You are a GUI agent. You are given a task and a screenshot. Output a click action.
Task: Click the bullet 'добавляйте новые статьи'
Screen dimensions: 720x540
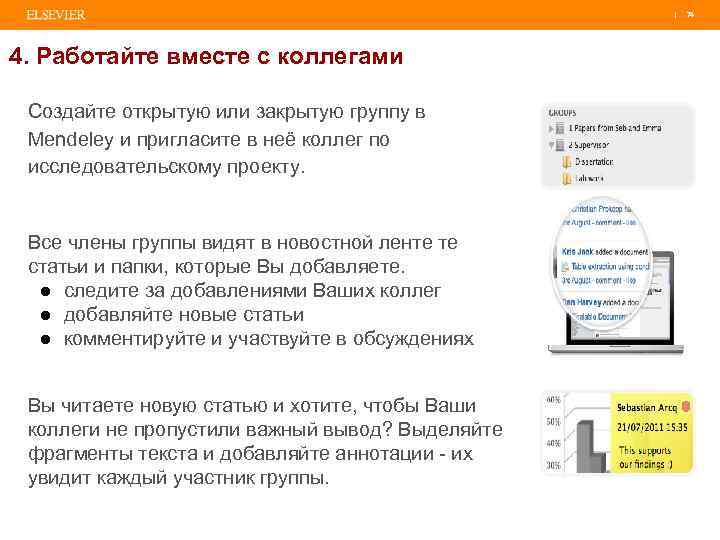(184, 315)
